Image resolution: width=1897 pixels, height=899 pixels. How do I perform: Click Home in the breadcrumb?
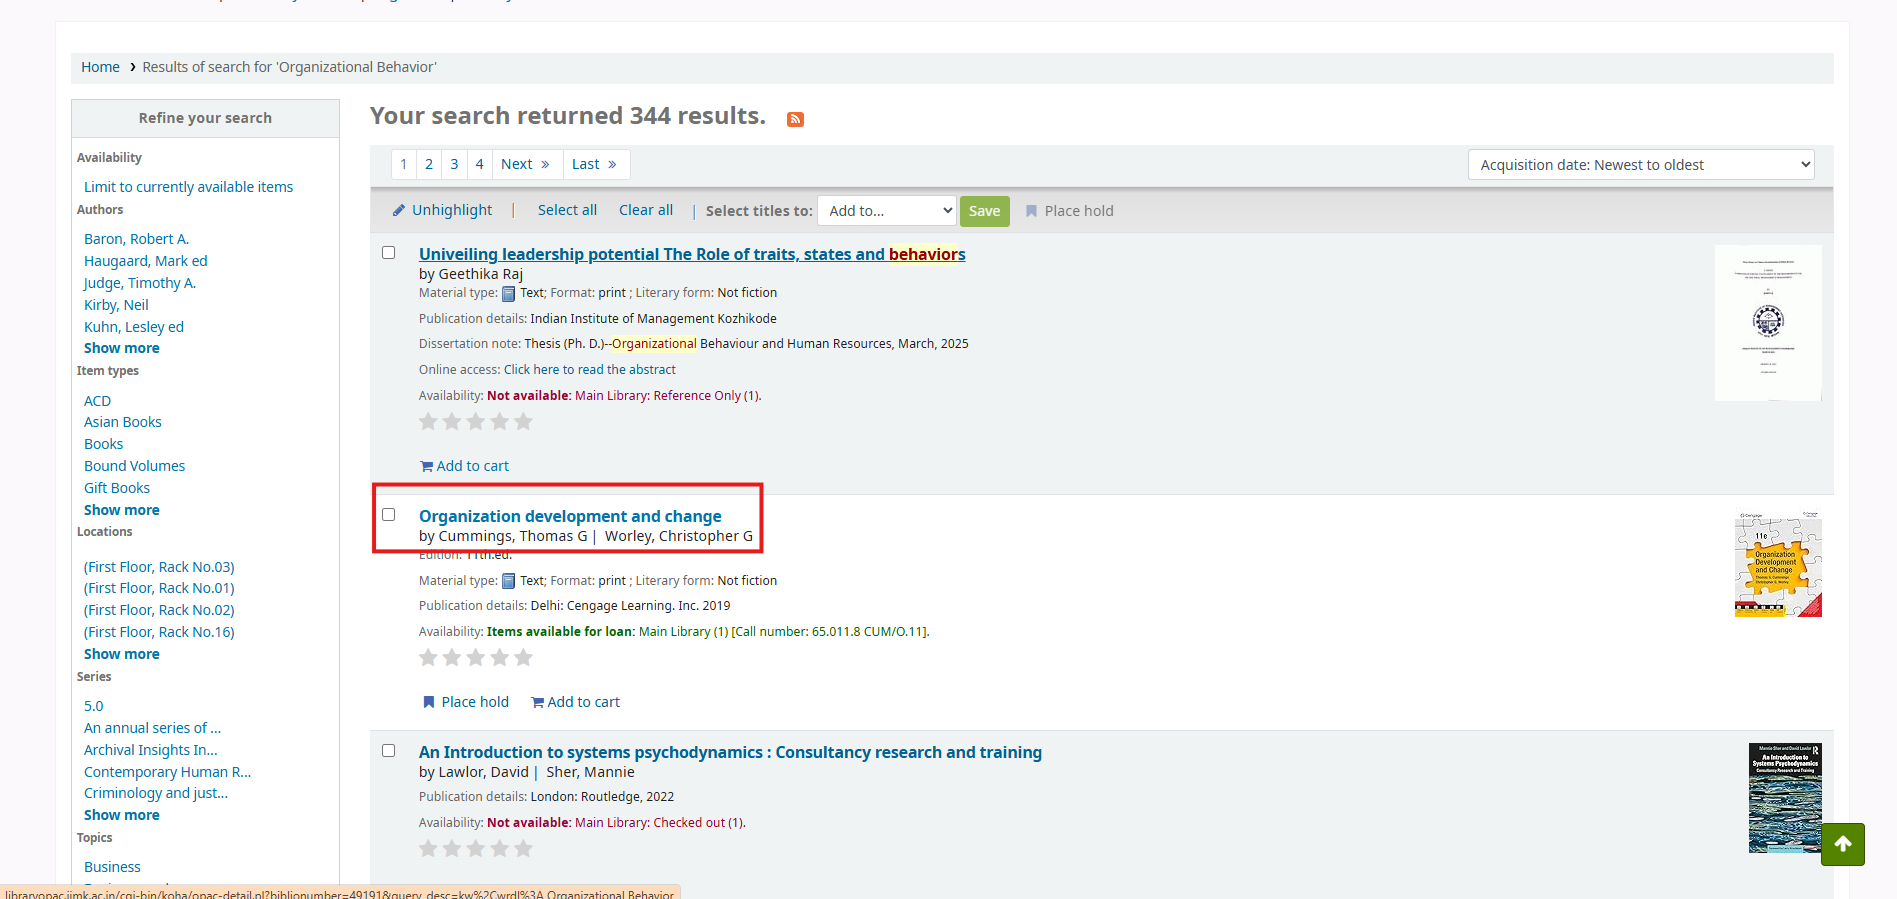pyautogui.click(x=100, y=67)
